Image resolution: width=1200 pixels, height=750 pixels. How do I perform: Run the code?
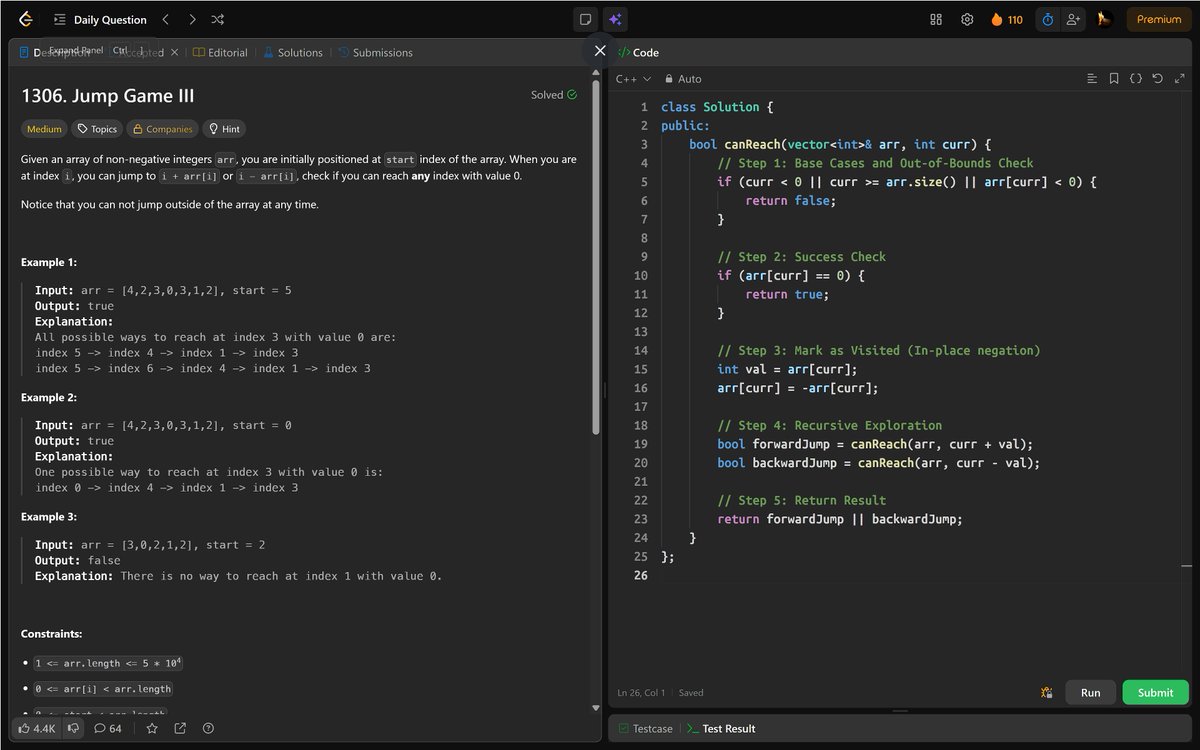(x=1091, y=692)
